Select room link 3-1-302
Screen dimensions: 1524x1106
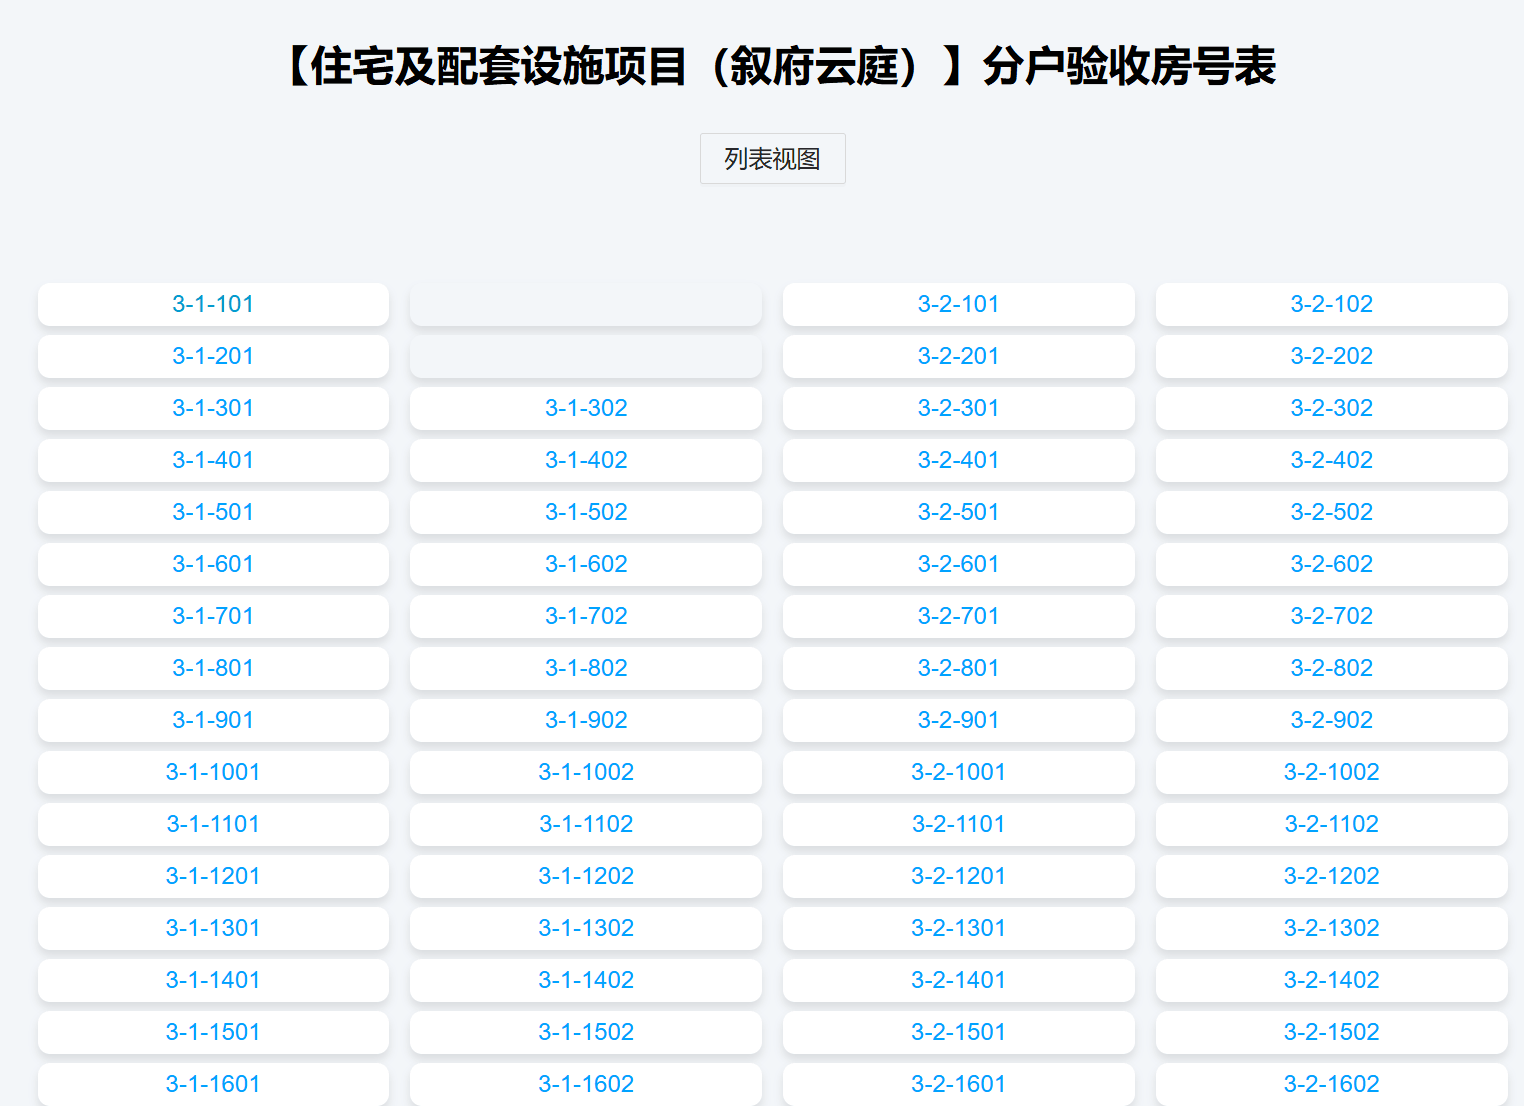(586, 408)
